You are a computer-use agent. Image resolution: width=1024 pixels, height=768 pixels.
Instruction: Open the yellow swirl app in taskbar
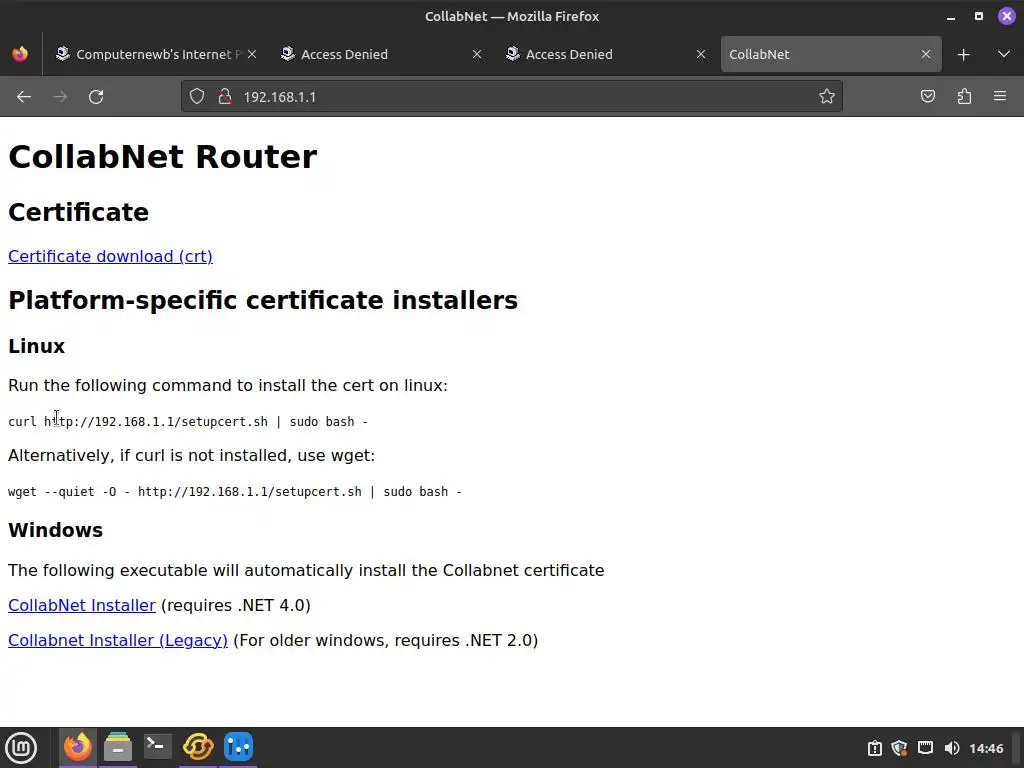tap(198, 747)
